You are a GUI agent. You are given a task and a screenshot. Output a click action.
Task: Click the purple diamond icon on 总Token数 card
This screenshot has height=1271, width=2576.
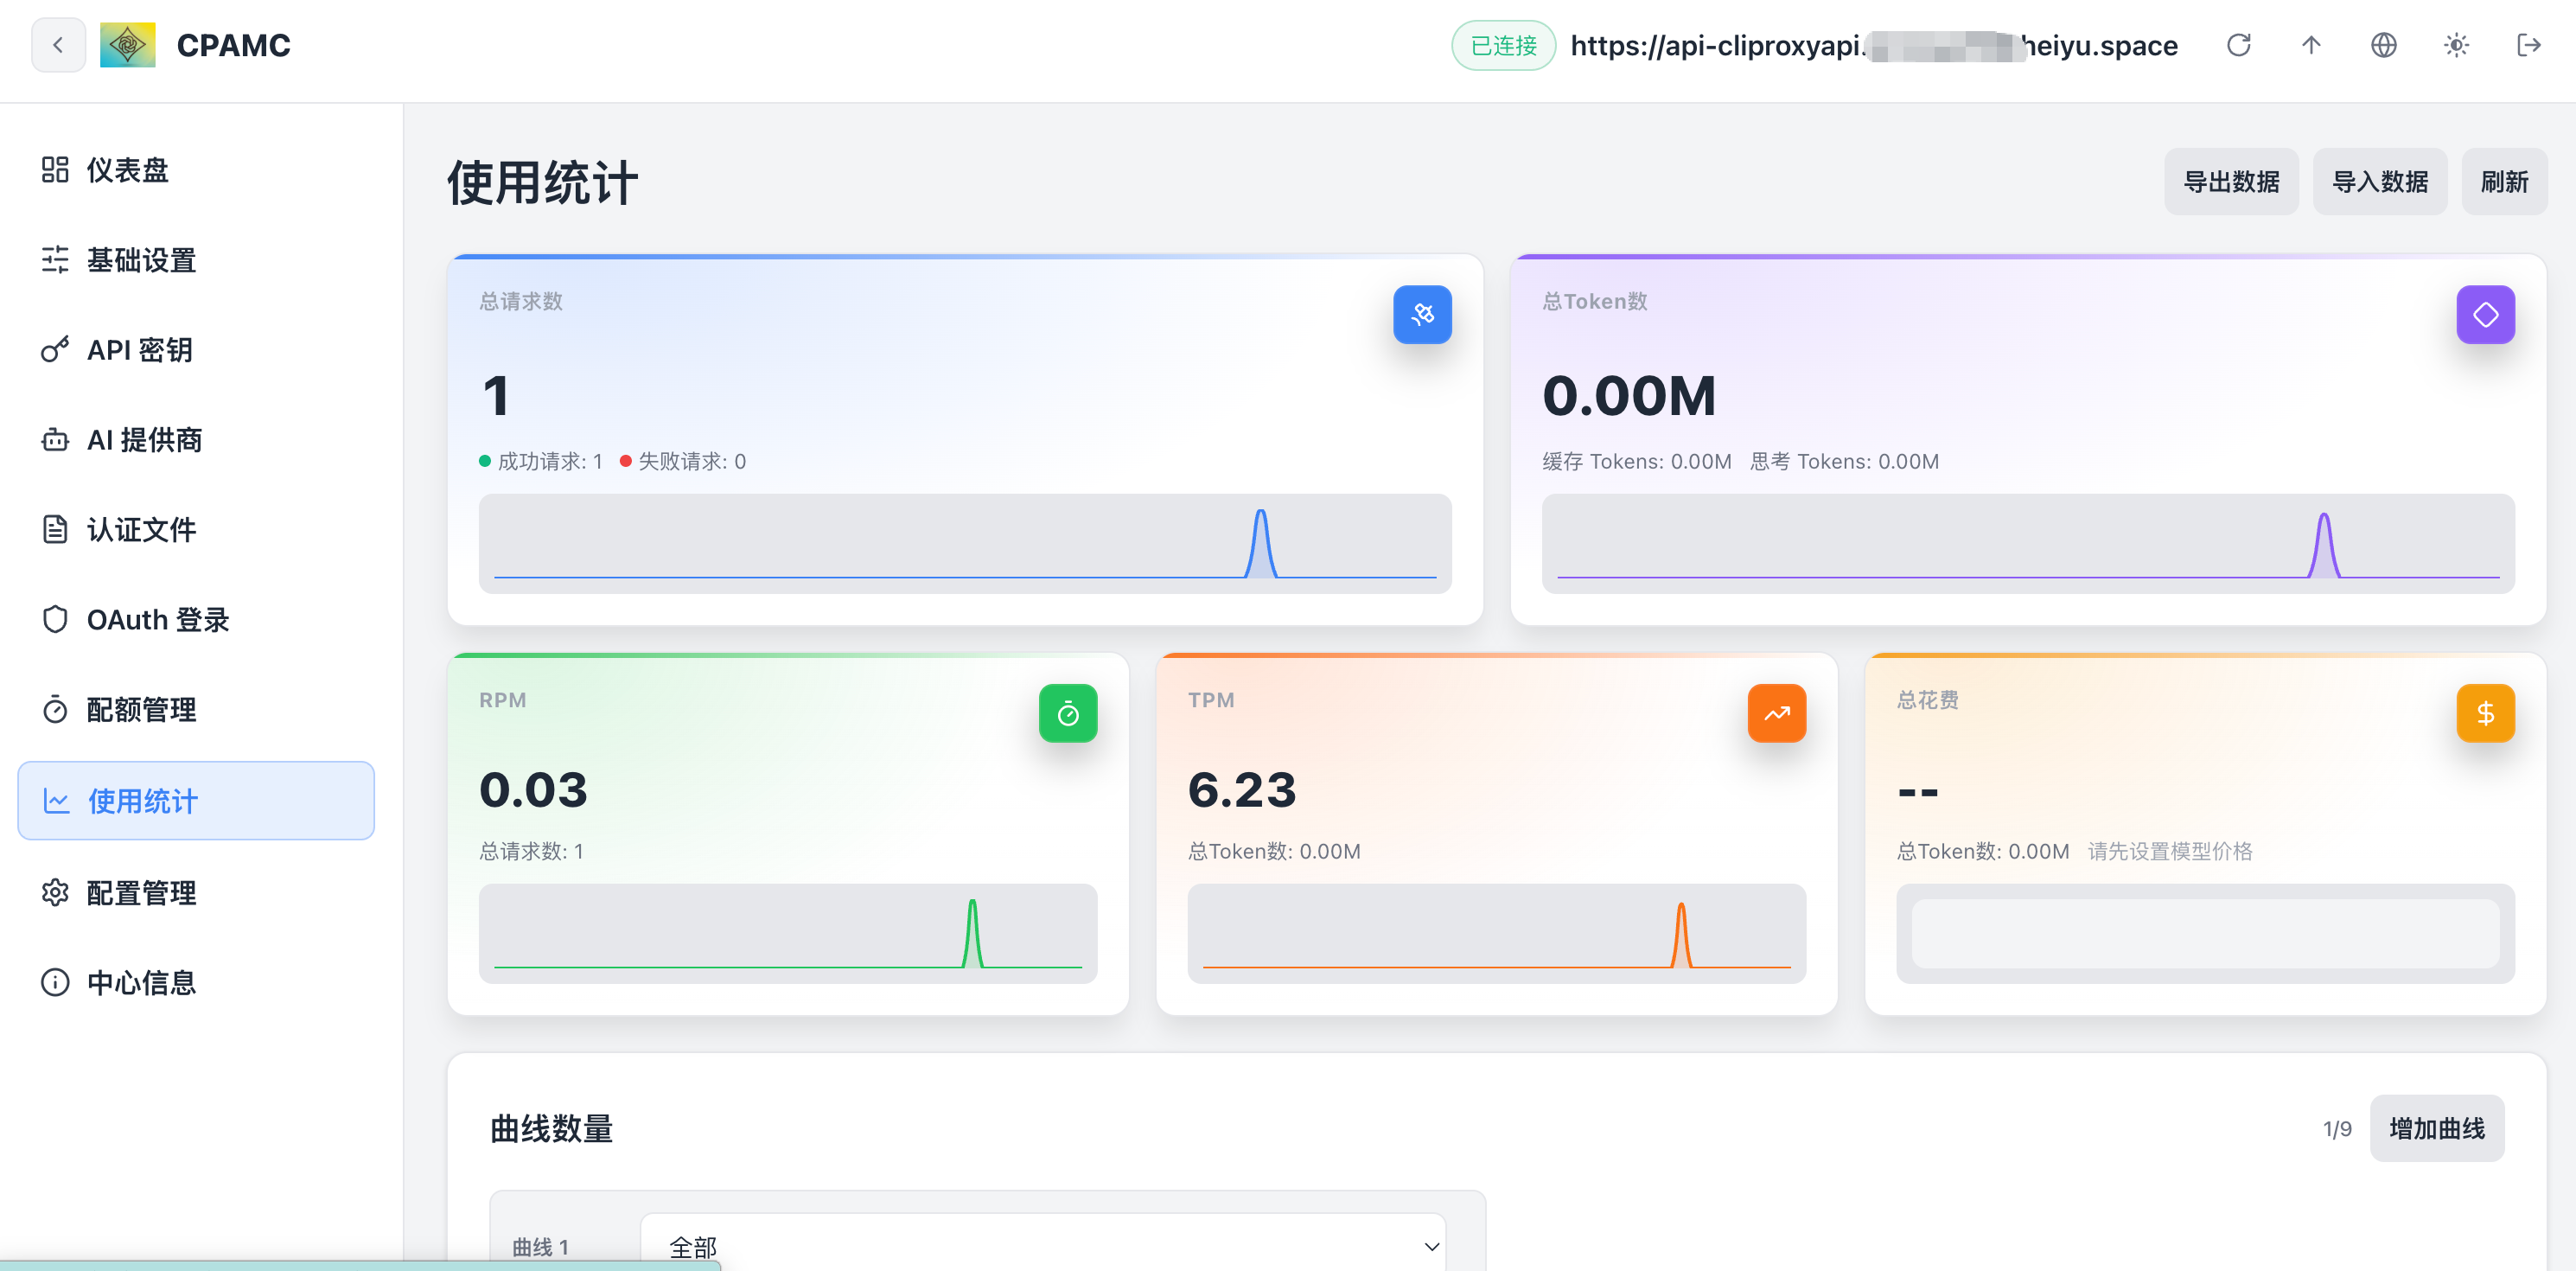[2485, 315]
